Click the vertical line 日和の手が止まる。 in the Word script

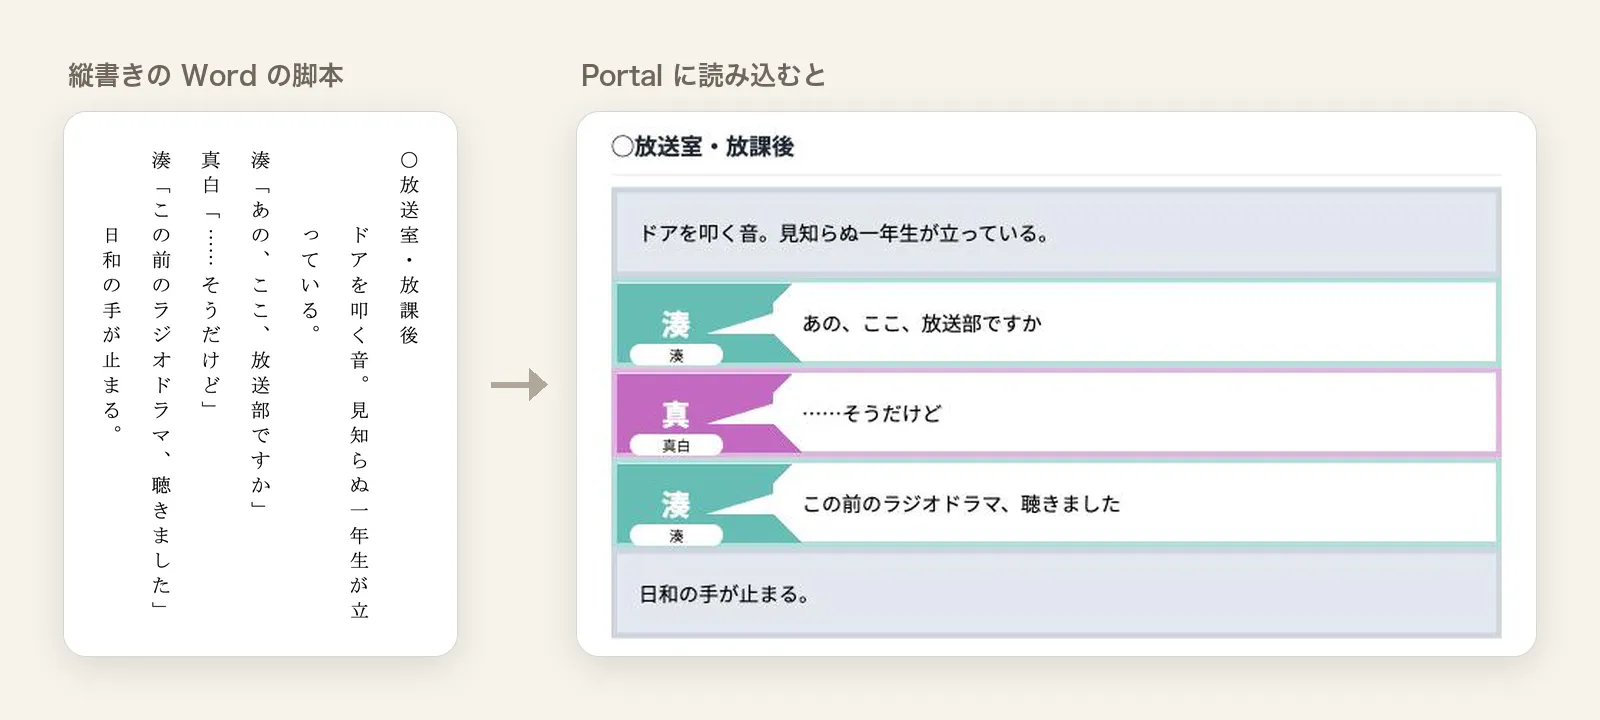[x=112, y=330]
